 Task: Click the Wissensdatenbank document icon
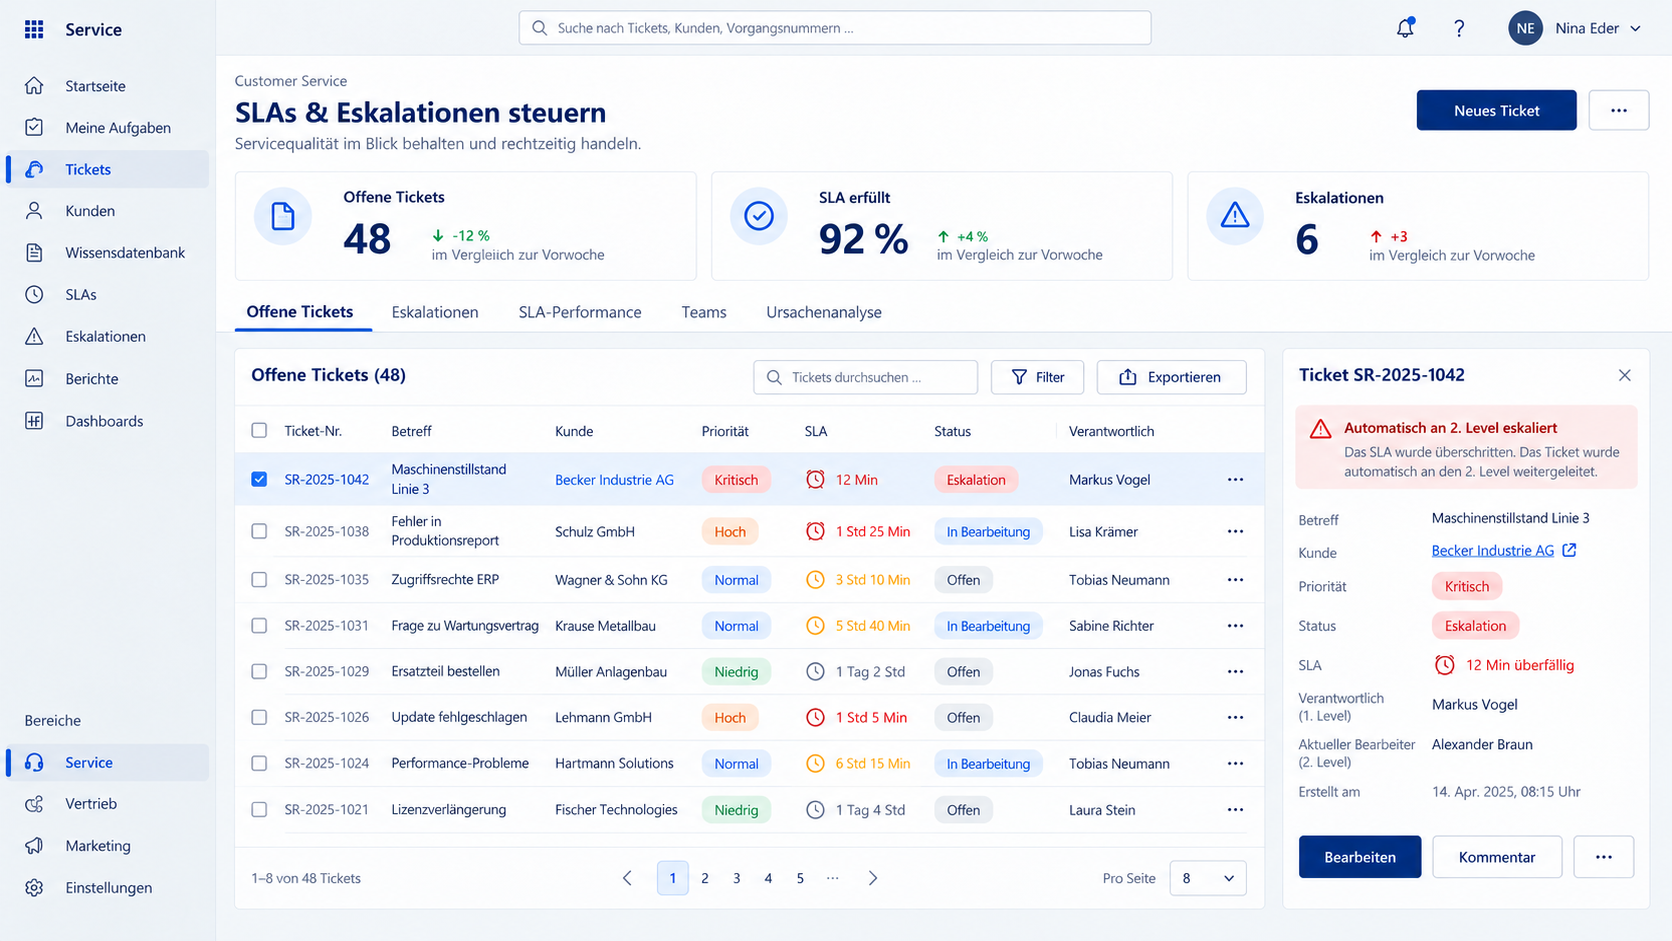[34, 253]
